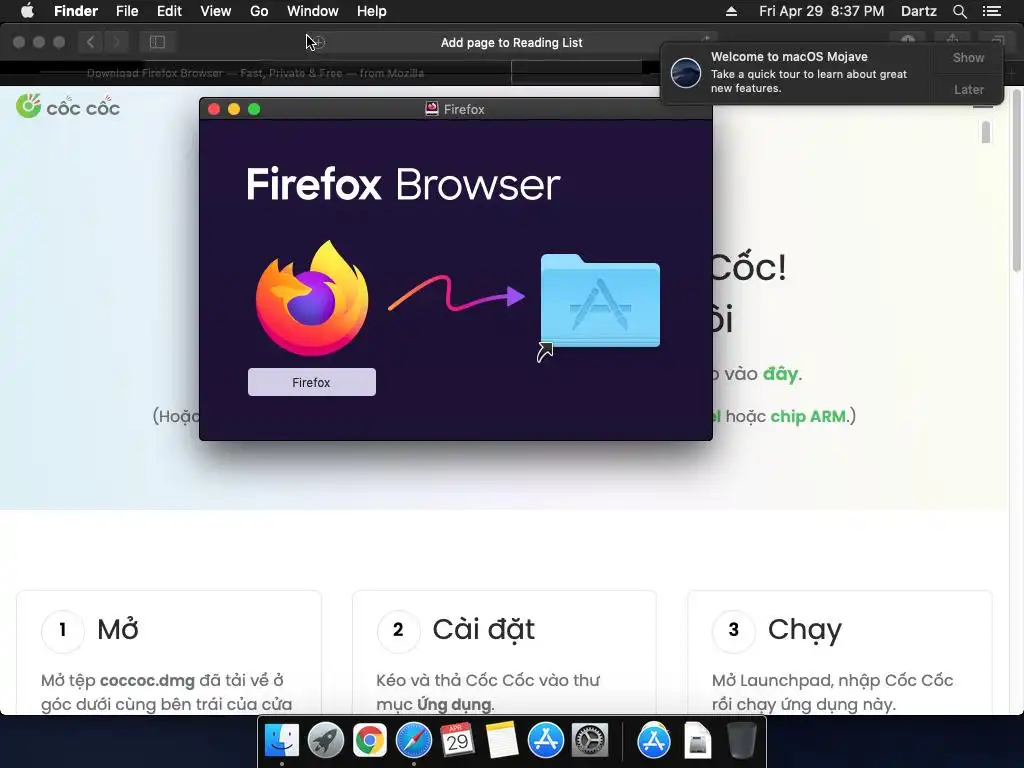Click the green đây link
Image resolution: width=1024 pixels, height=768 pixels.
point(780,374)
